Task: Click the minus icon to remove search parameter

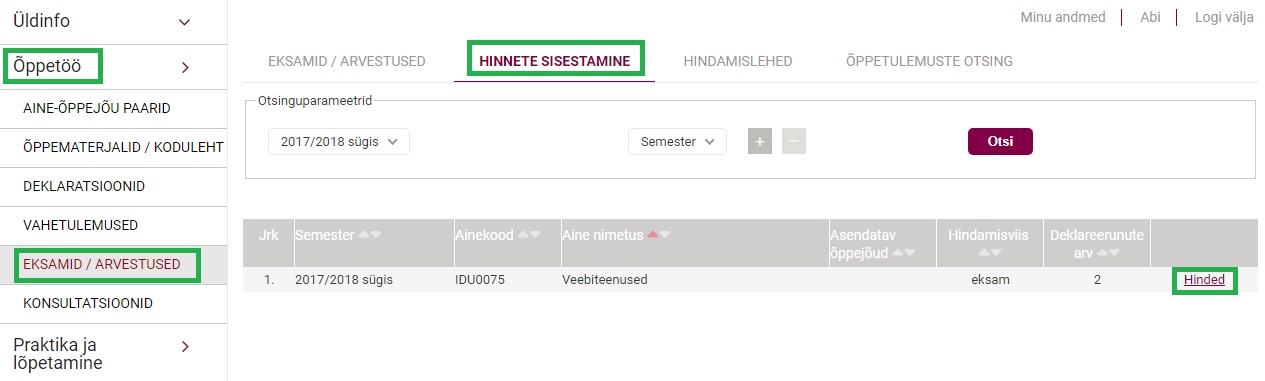Action: click(x=794, y=142)
